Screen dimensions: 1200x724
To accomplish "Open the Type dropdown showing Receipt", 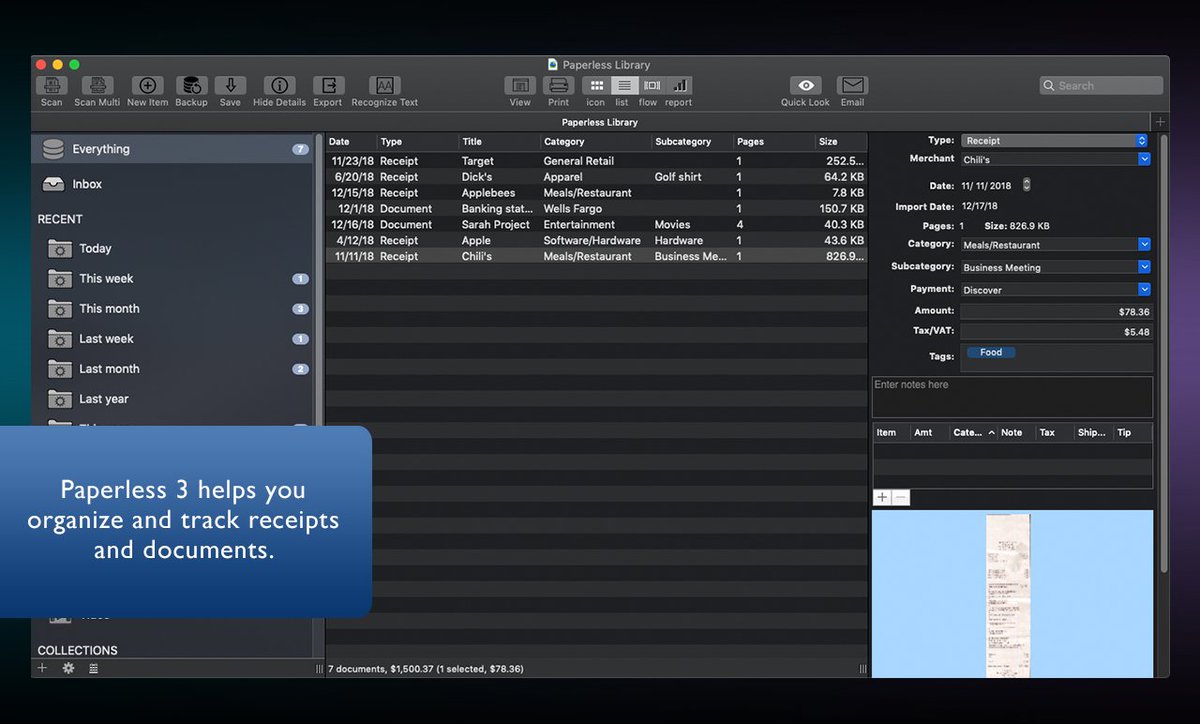I will coord(1055,141).
